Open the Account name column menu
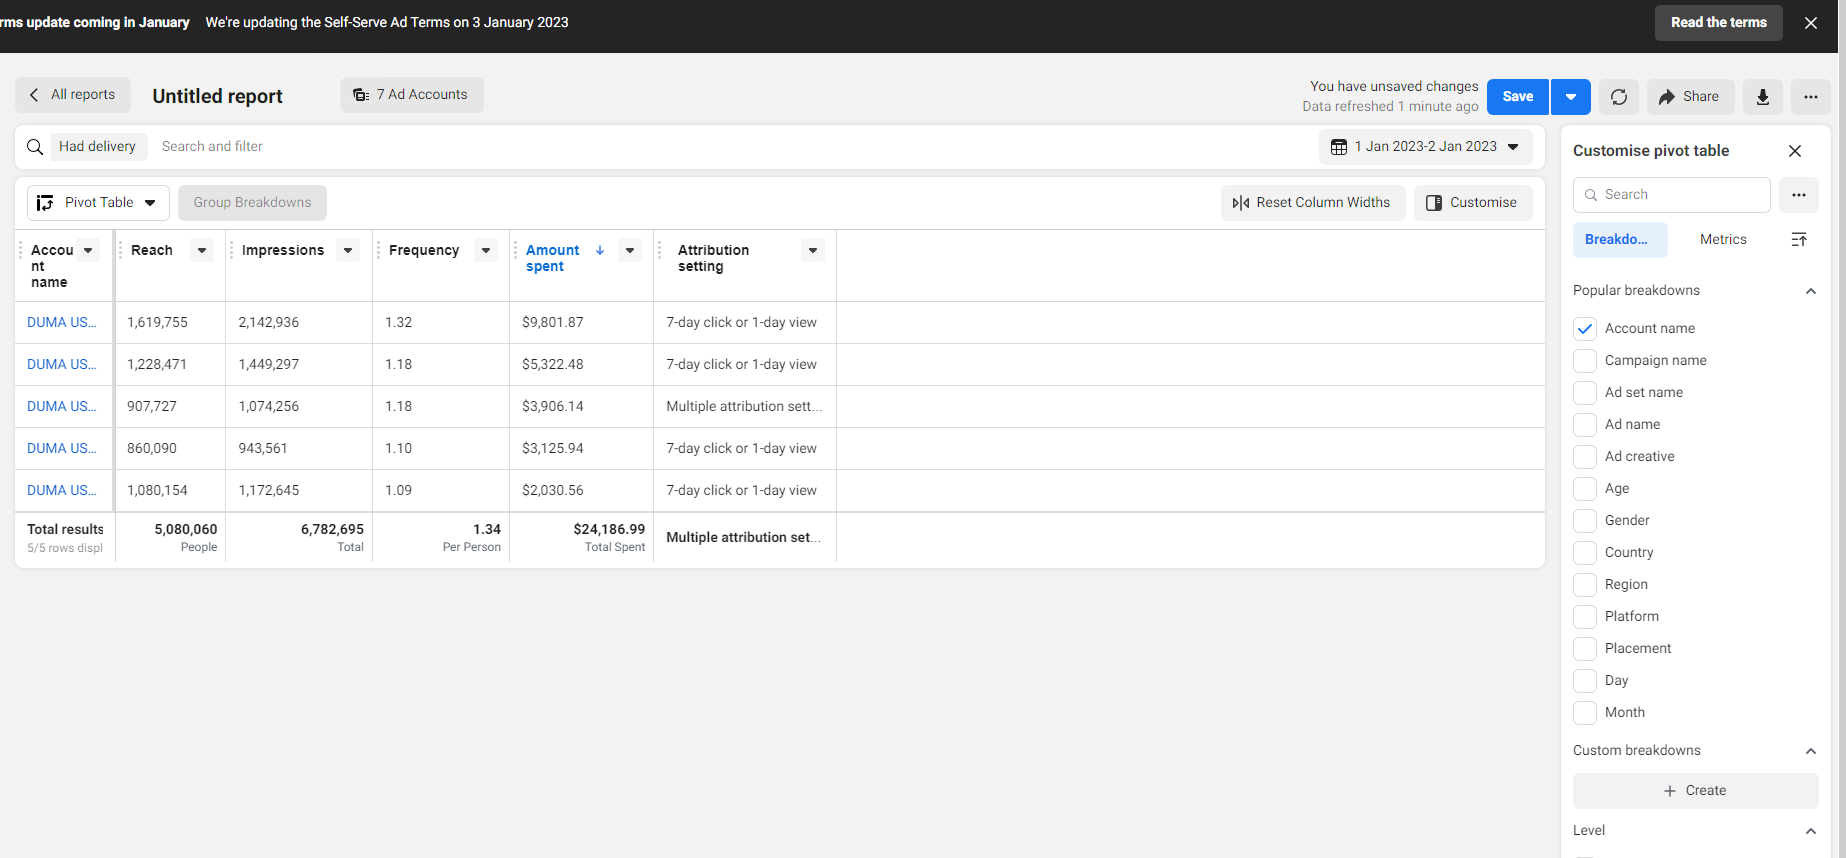 88,250
